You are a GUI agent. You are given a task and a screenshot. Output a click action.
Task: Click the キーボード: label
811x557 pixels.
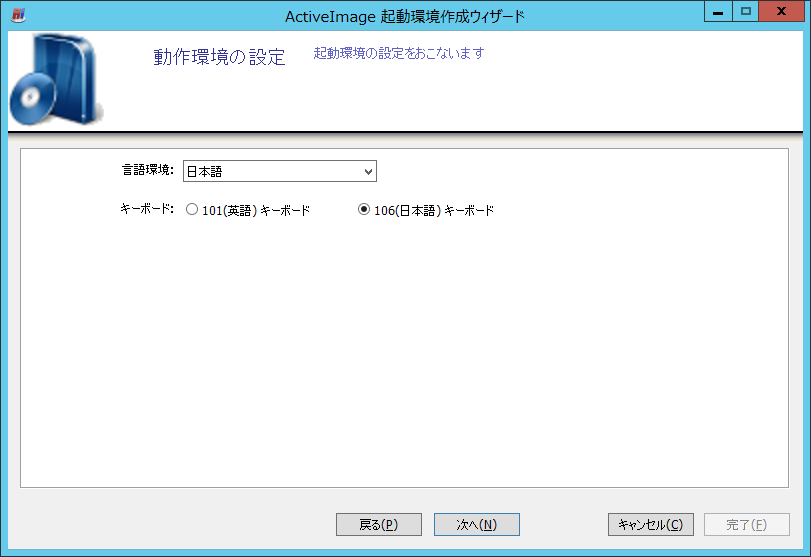(147, 209)
